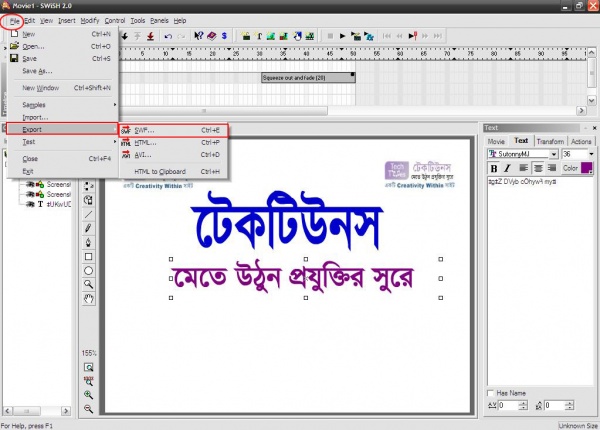The width and height of the screenshot is (600, 430).
Task: Select the Ellipse tool
Action: [88, 271]
